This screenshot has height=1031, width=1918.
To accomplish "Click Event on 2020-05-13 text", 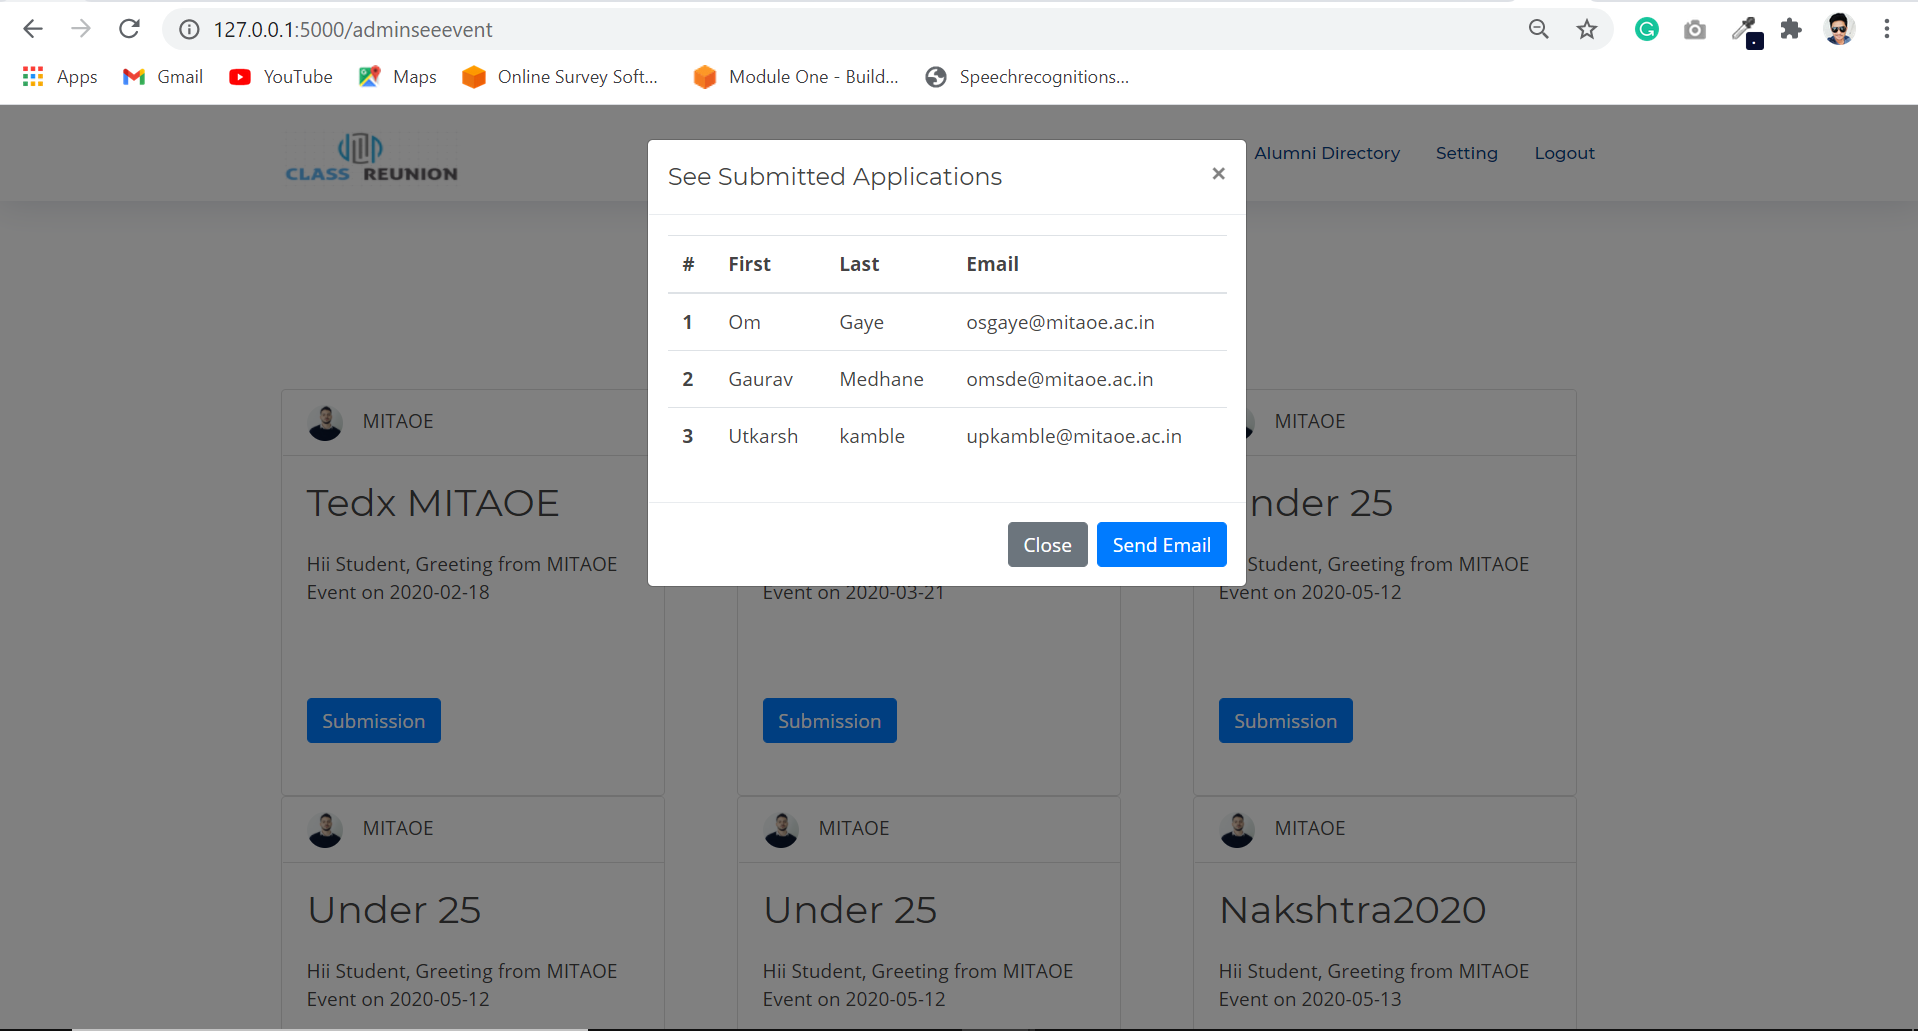I will pyautogui.click(x=1310, y=999).
